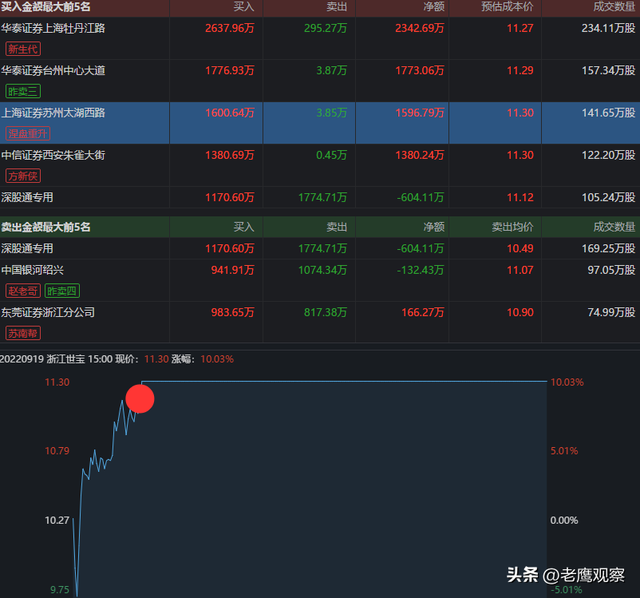640x598 pixels.
Task: Click the 5.01% percentage axis label
Action: point(564,451)
